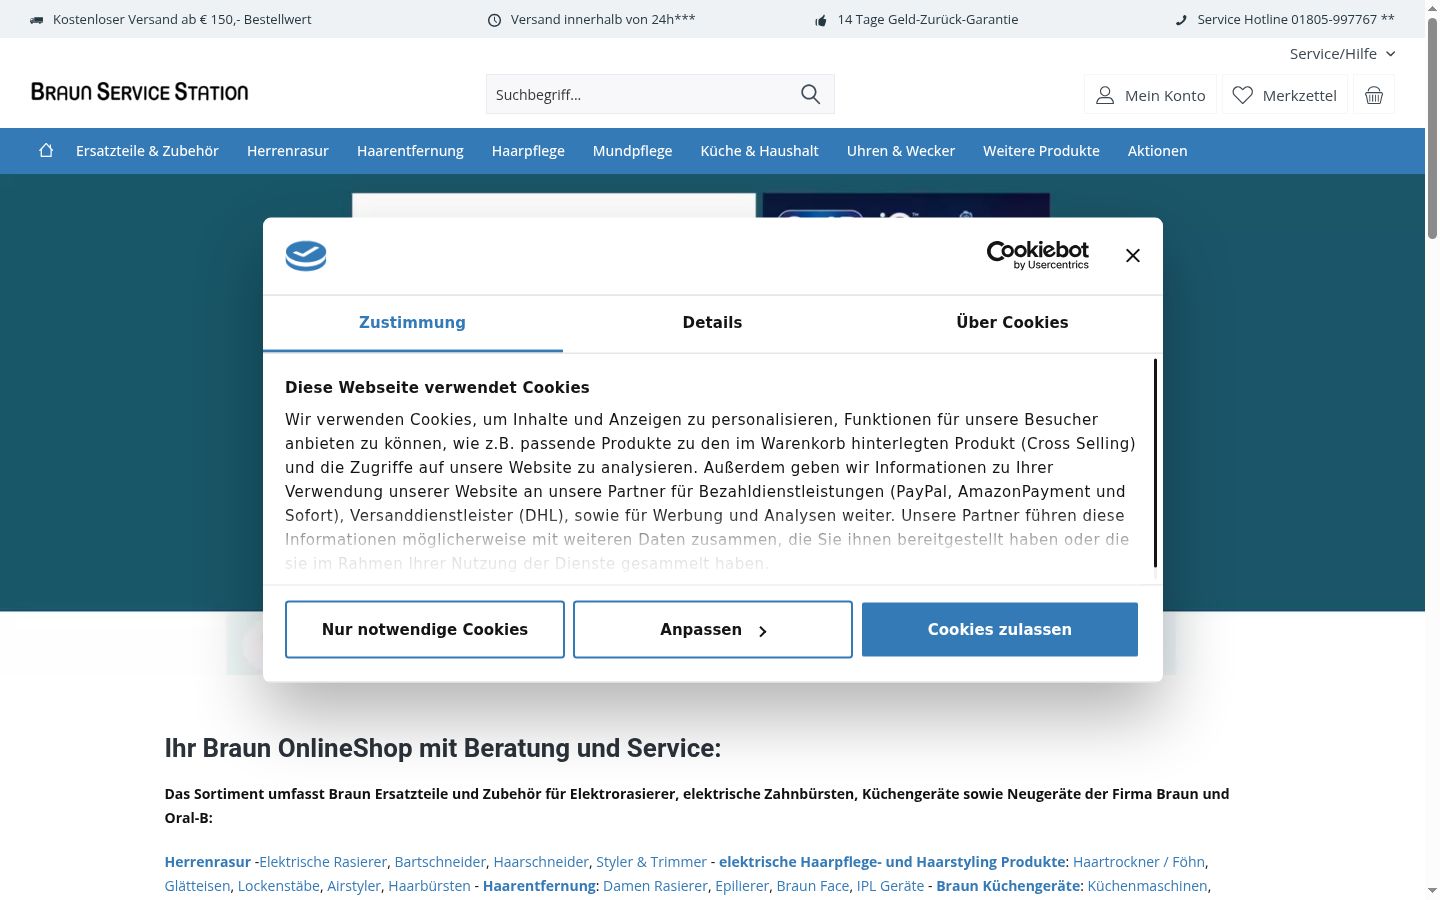
Task: Open the IPL Geräte link
Action: [890, 885]
